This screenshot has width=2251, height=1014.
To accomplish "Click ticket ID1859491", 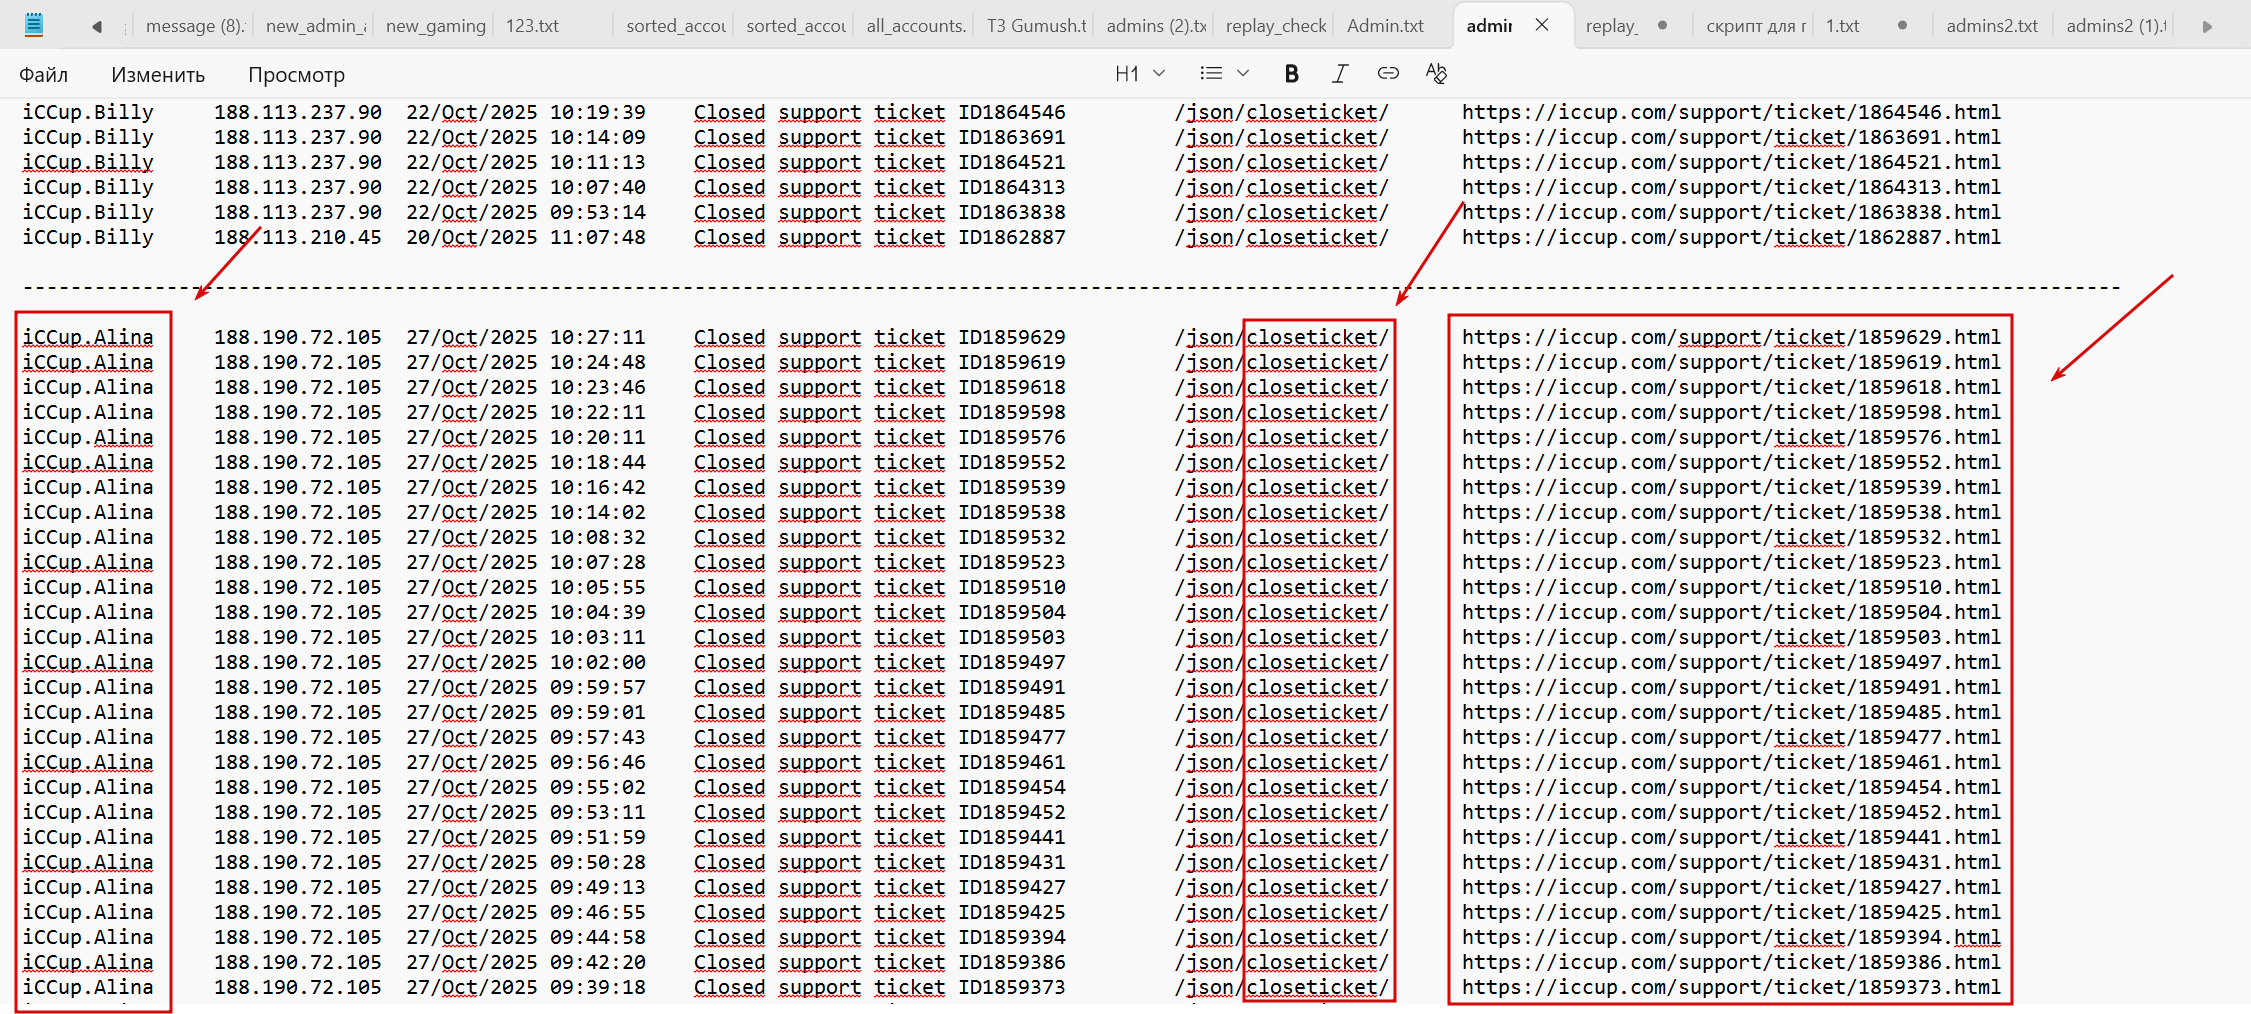I will 1012,687.
